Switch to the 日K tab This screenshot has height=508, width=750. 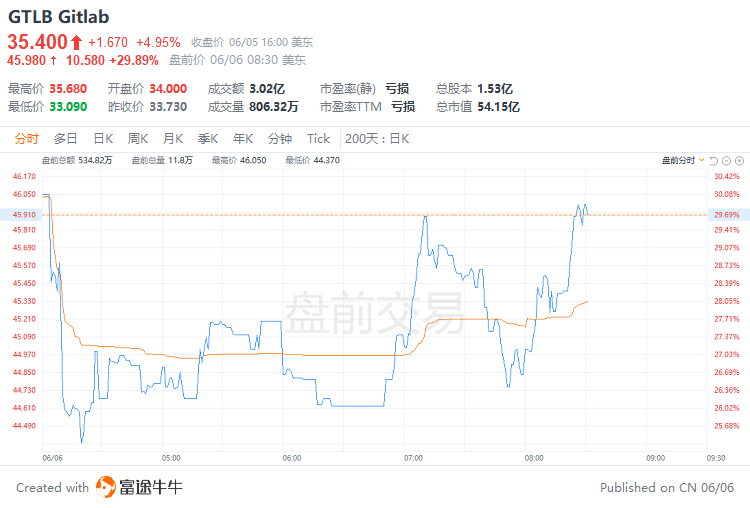[x=103, y=139]
